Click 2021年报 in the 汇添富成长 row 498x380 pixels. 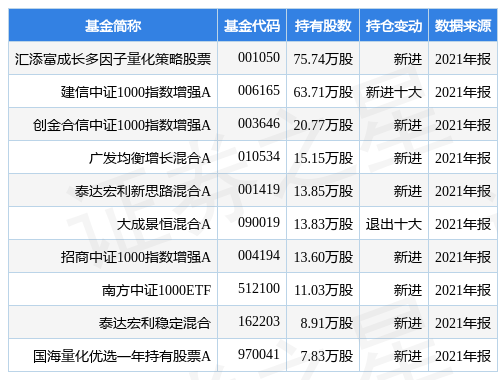(x=463, y=59)
